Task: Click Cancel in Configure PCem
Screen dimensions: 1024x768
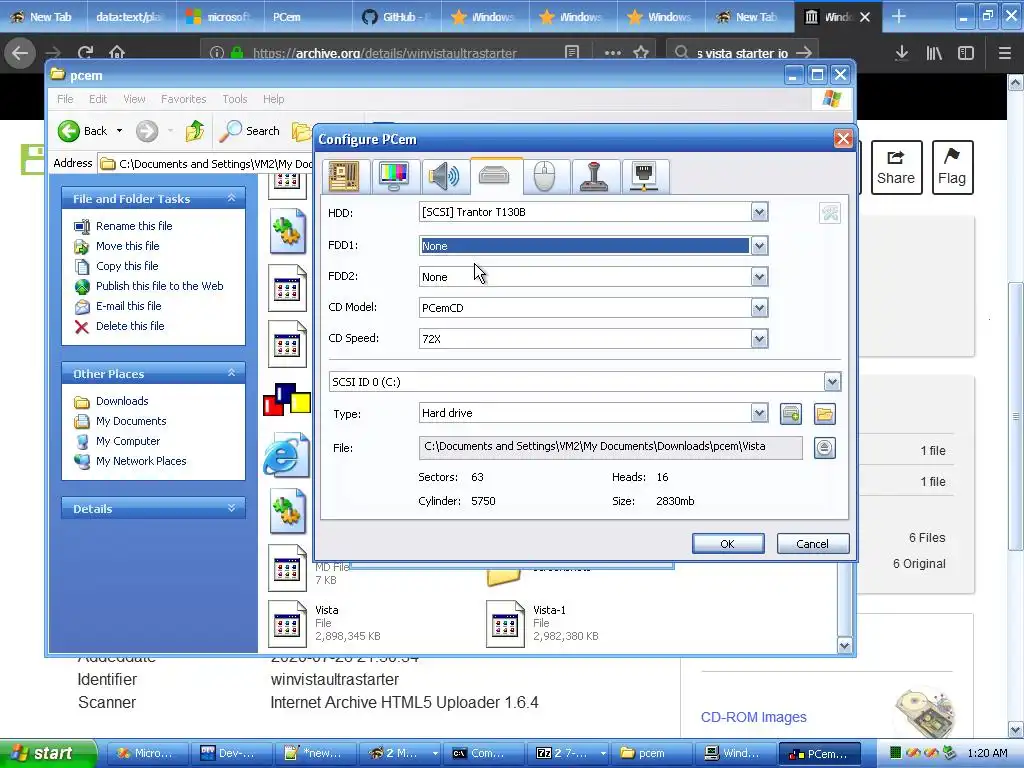Action: [812, 544]
